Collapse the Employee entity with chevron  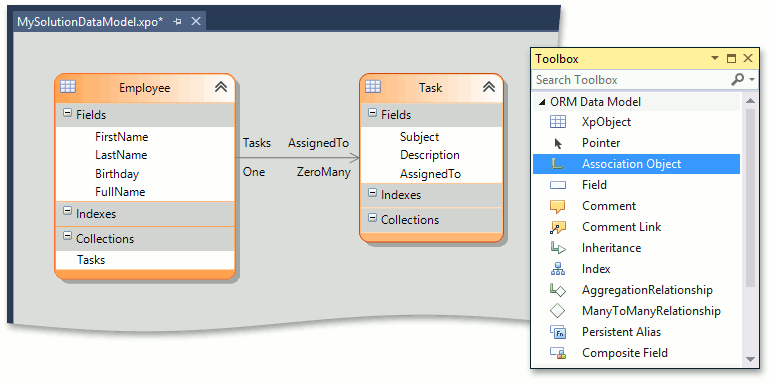click(x=221, y=87)
